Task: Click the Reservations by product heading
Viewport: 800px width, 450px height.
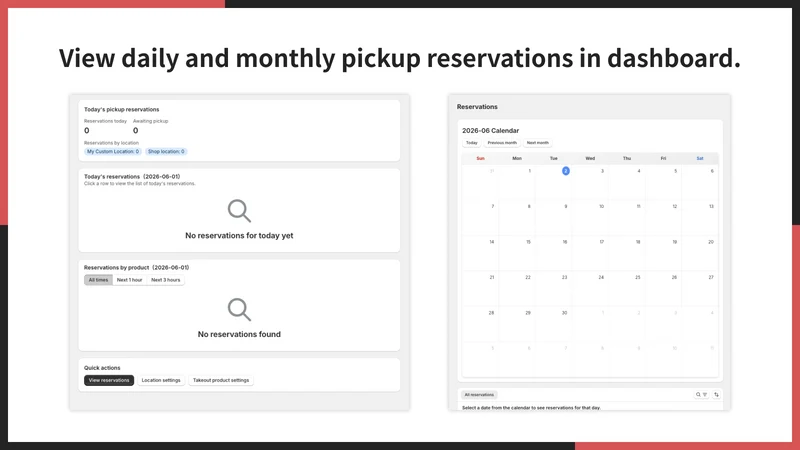Action: [x=136, y=267]
